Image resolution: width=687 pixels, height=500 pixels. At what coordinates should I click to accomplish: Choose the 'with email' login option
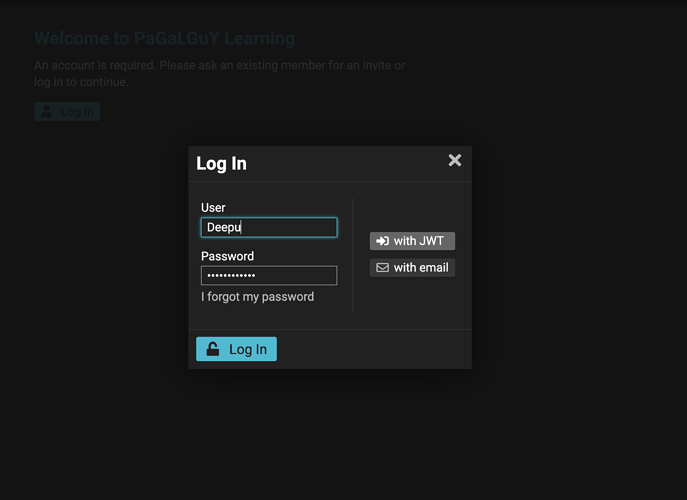point(412,268)
